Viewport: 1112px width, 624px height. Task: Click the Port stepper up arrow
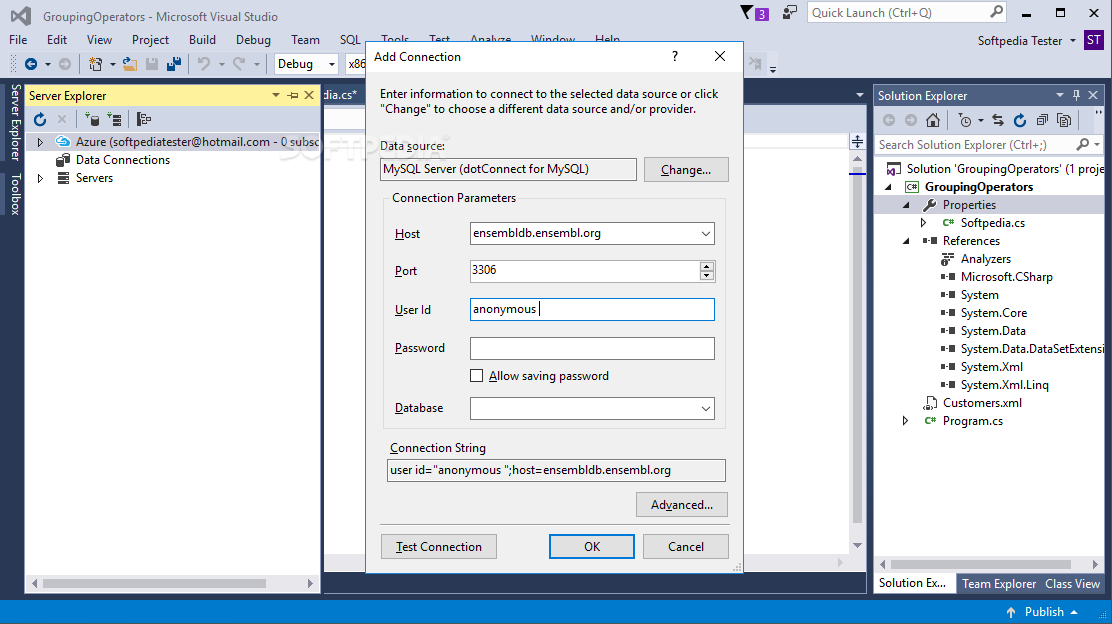coord(706,266)
